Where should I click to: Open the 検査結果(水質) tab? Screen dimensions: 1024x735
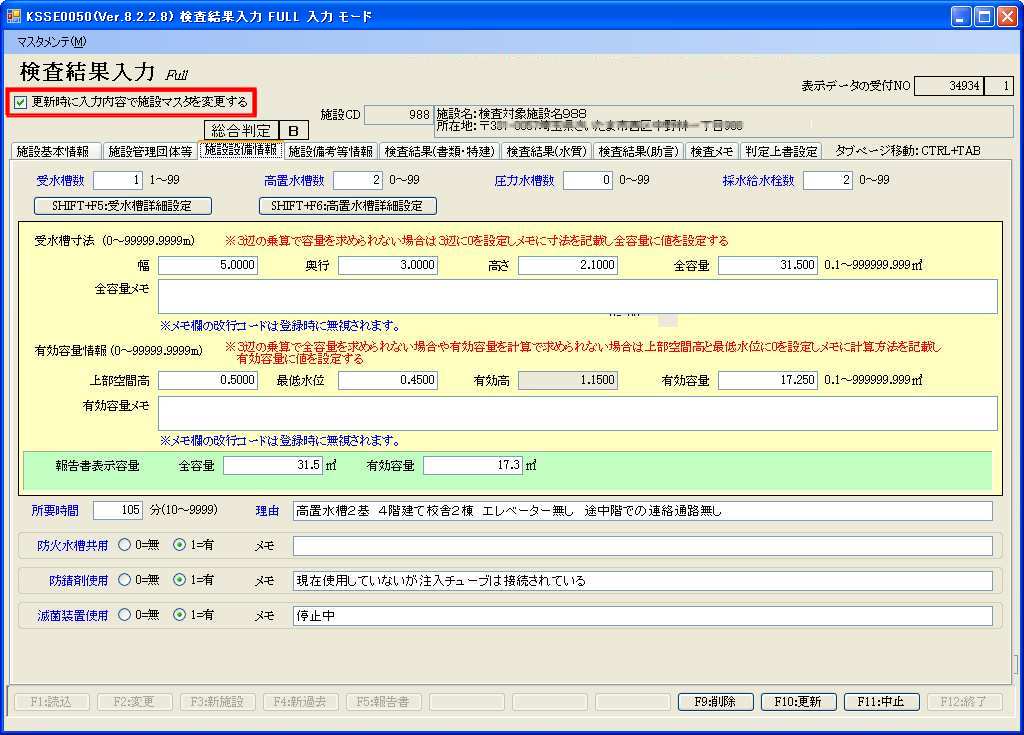coord(544,152)
